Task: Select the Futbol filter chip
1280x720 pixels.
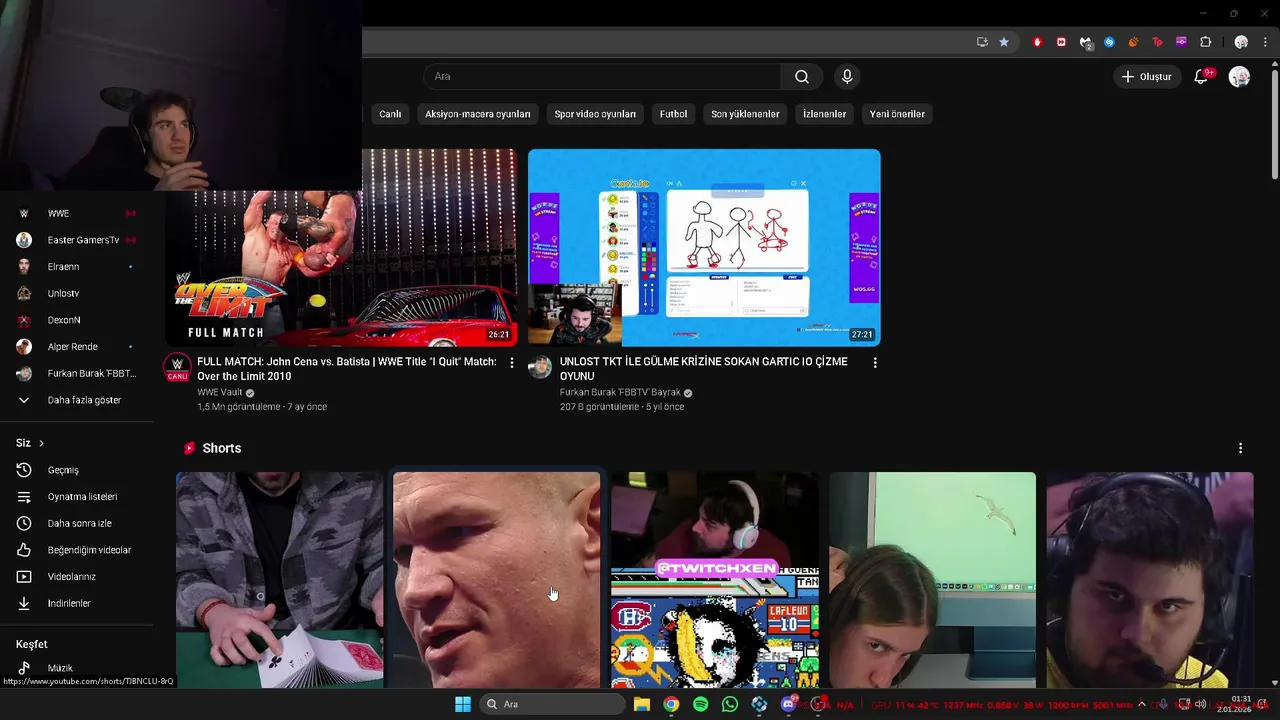Action: click(673, 114)
